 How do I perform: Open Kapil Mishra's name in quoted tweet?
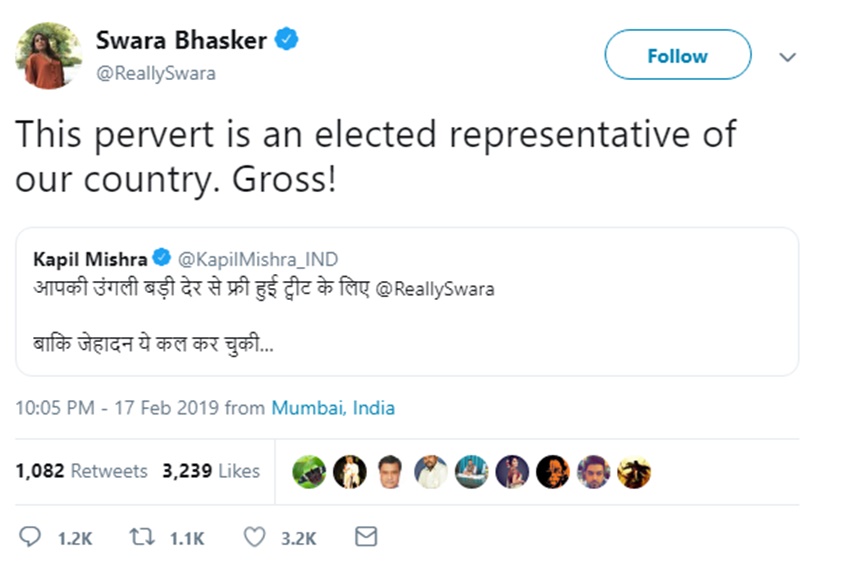coord(90,260)
